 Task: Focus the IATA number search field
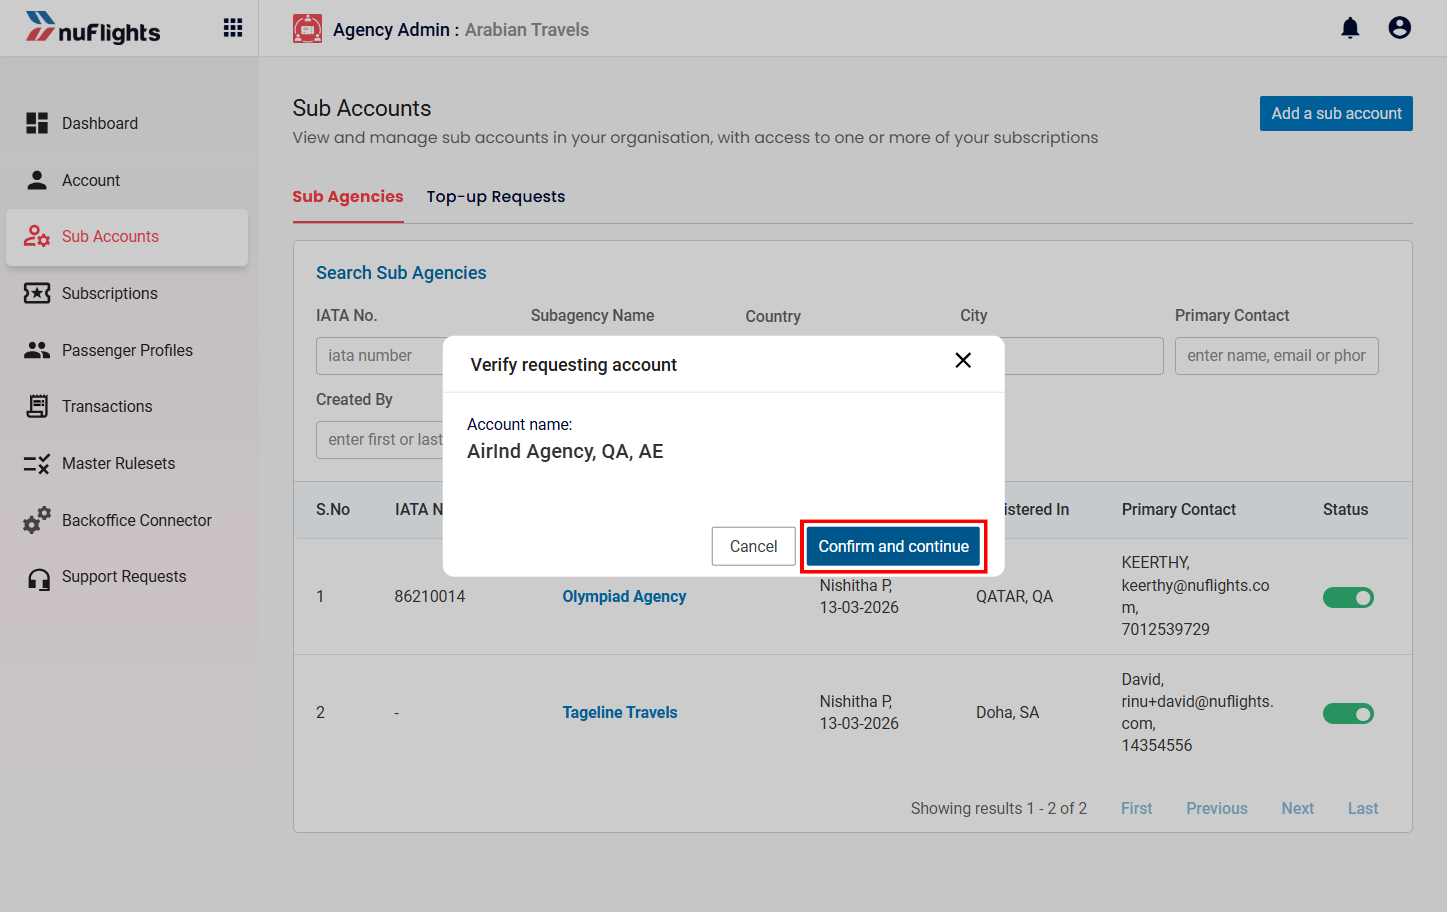click(380, 356)
